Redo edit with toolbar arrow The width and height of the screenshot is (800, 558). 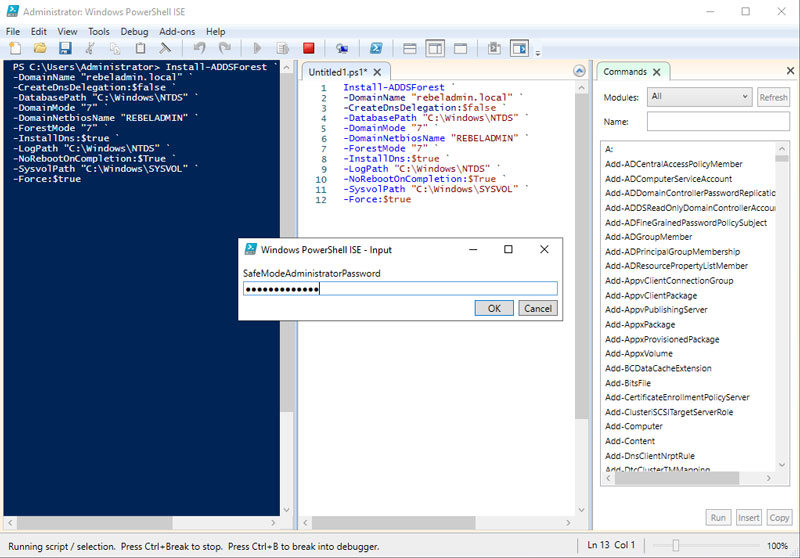pos(224,48)
